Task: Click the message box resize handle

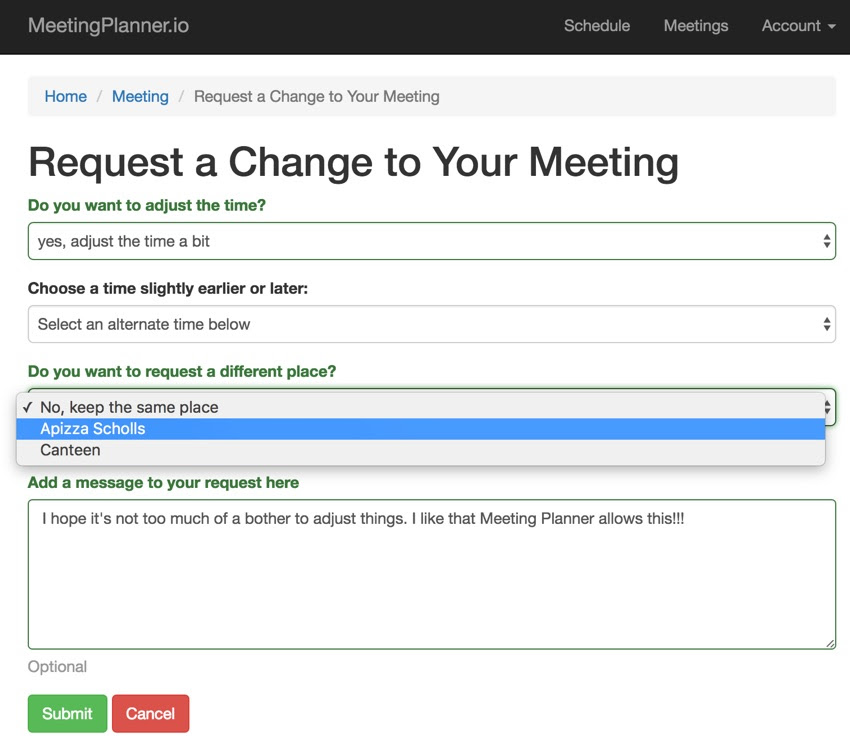Action: point(830,643)
